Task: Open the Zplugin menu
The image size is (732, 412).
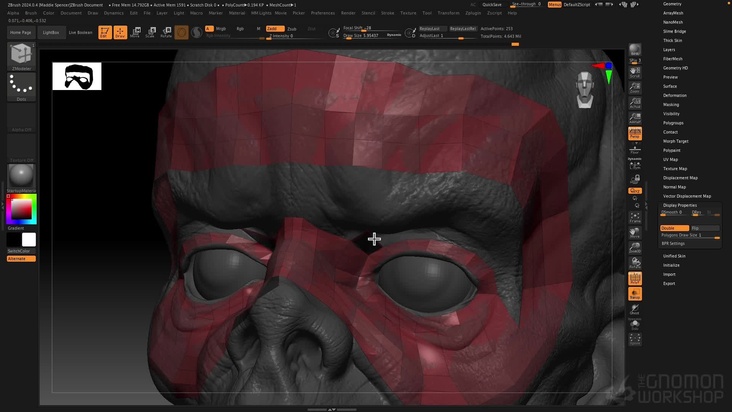Action: coord(473,13)
